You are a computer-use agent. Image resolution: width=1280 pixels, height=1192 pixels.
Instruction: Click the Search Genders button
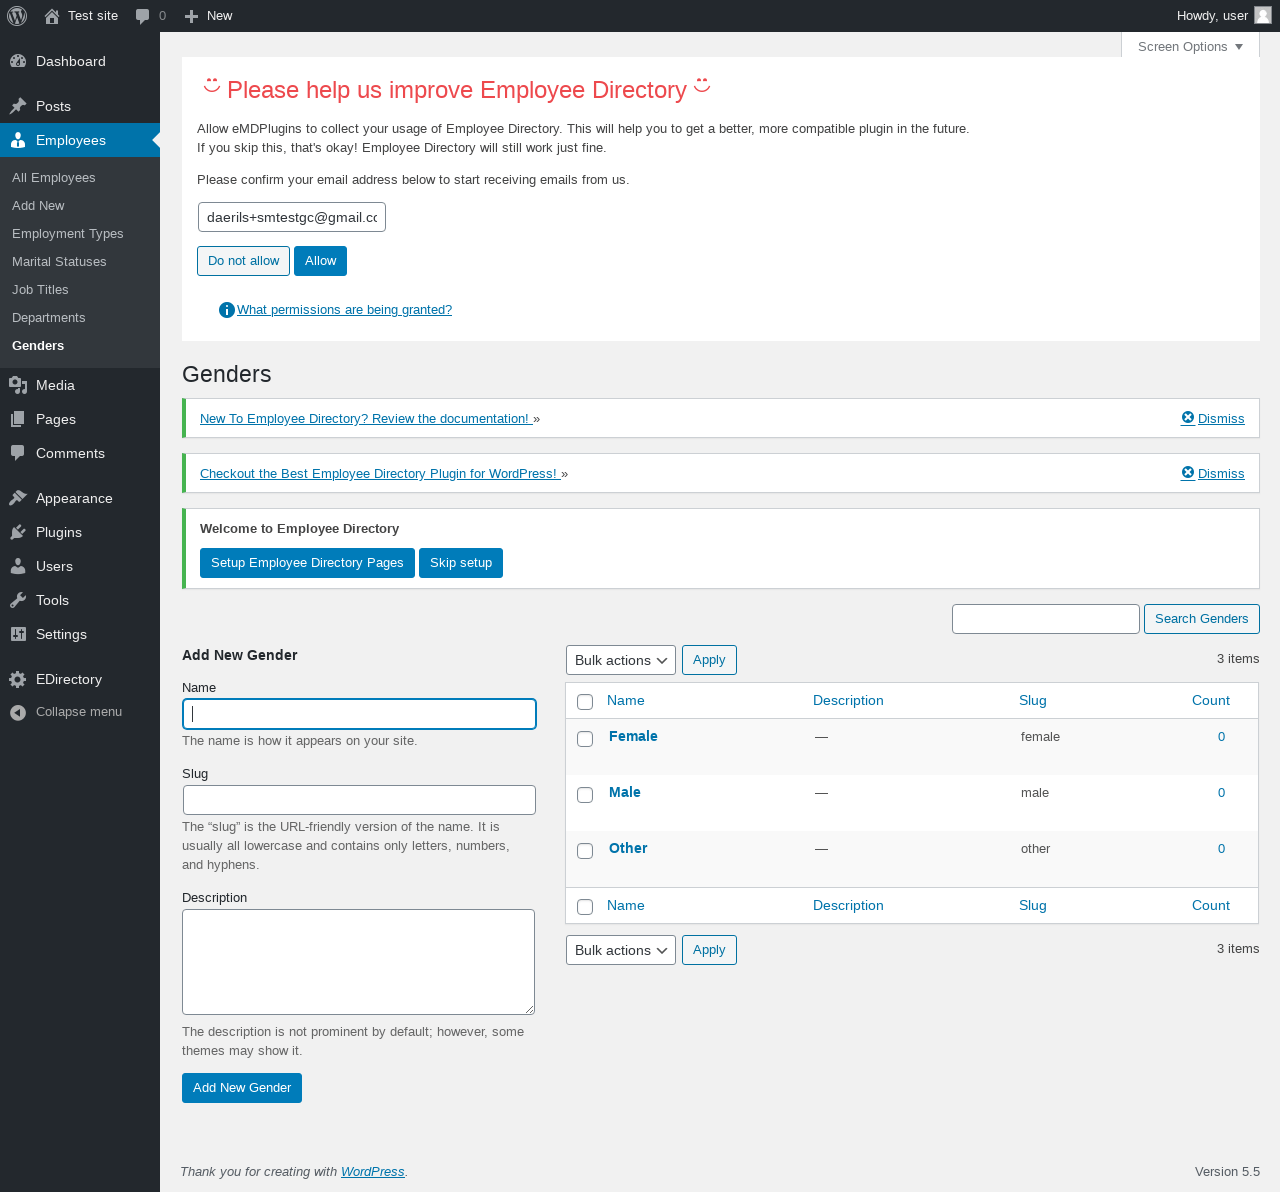pos(1201,619)
